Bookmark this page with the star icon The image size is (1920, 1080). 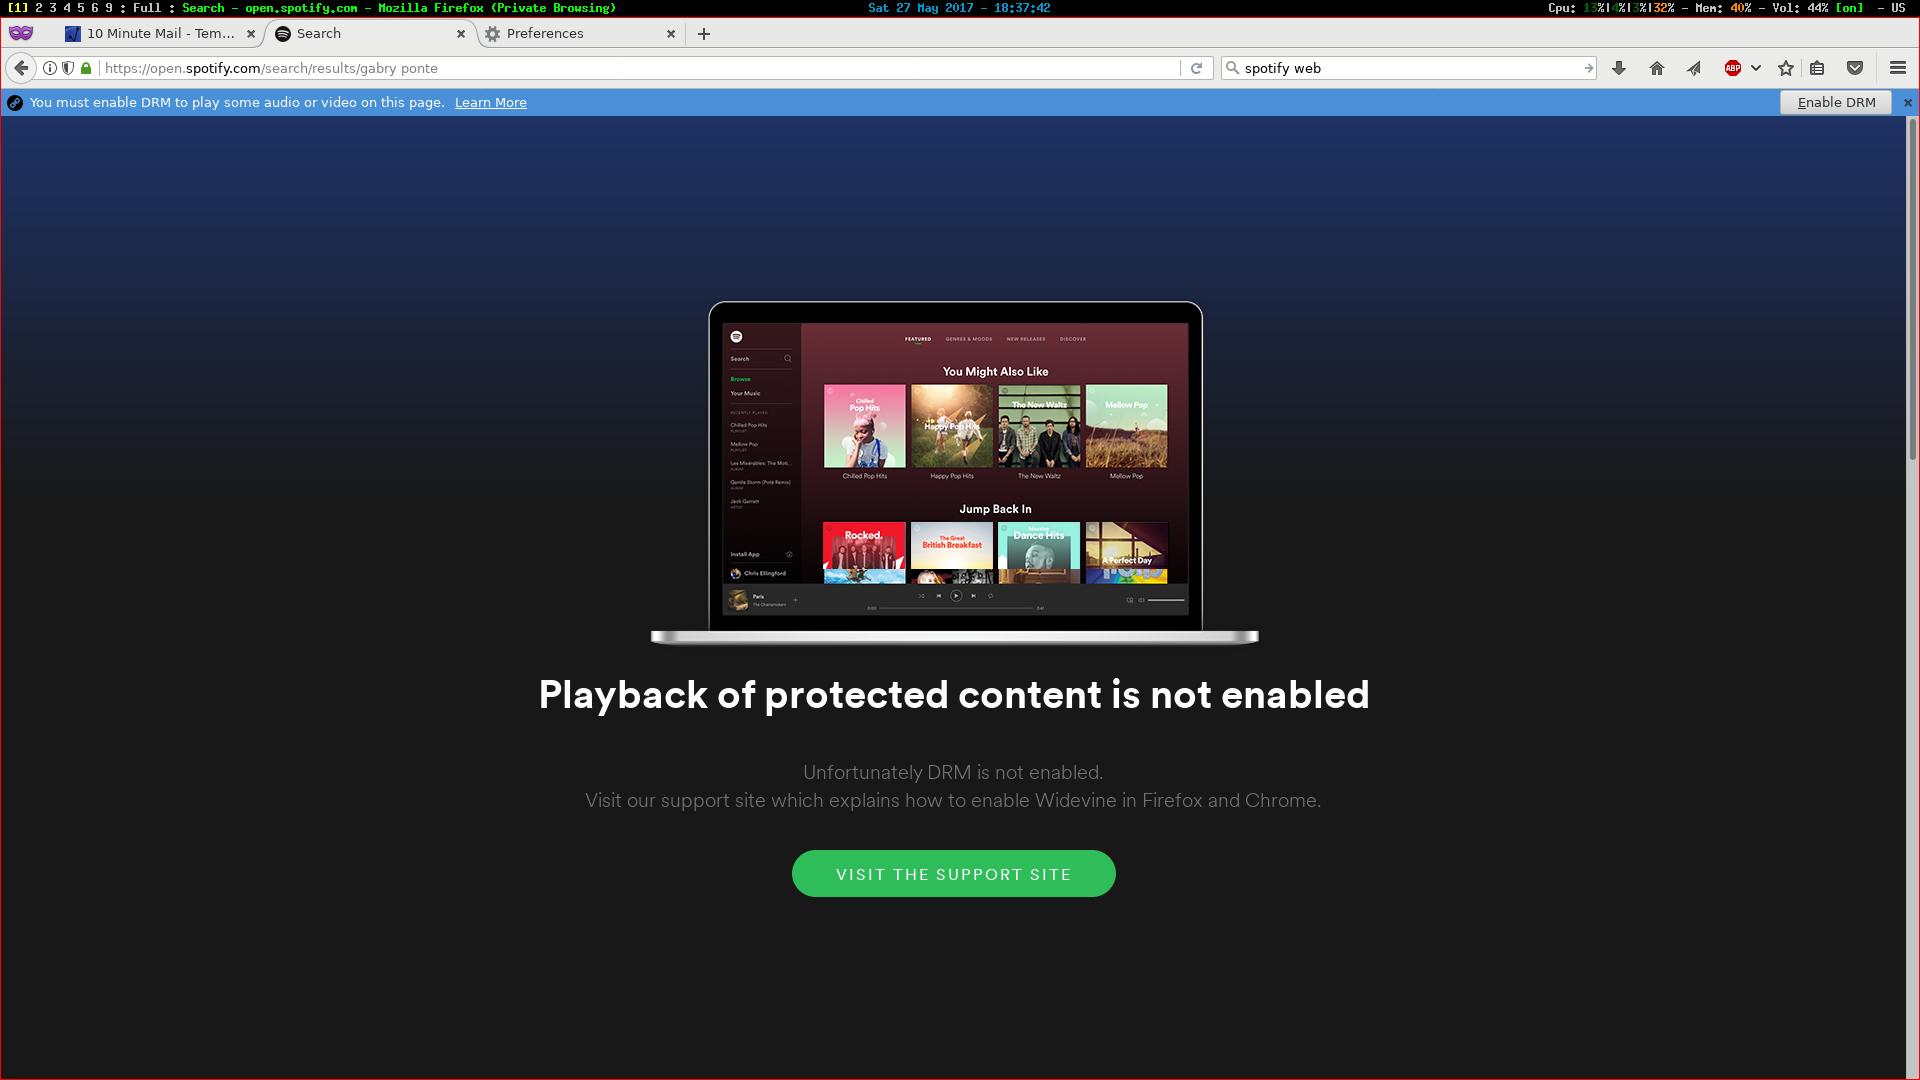click(x=1786, y=68)
